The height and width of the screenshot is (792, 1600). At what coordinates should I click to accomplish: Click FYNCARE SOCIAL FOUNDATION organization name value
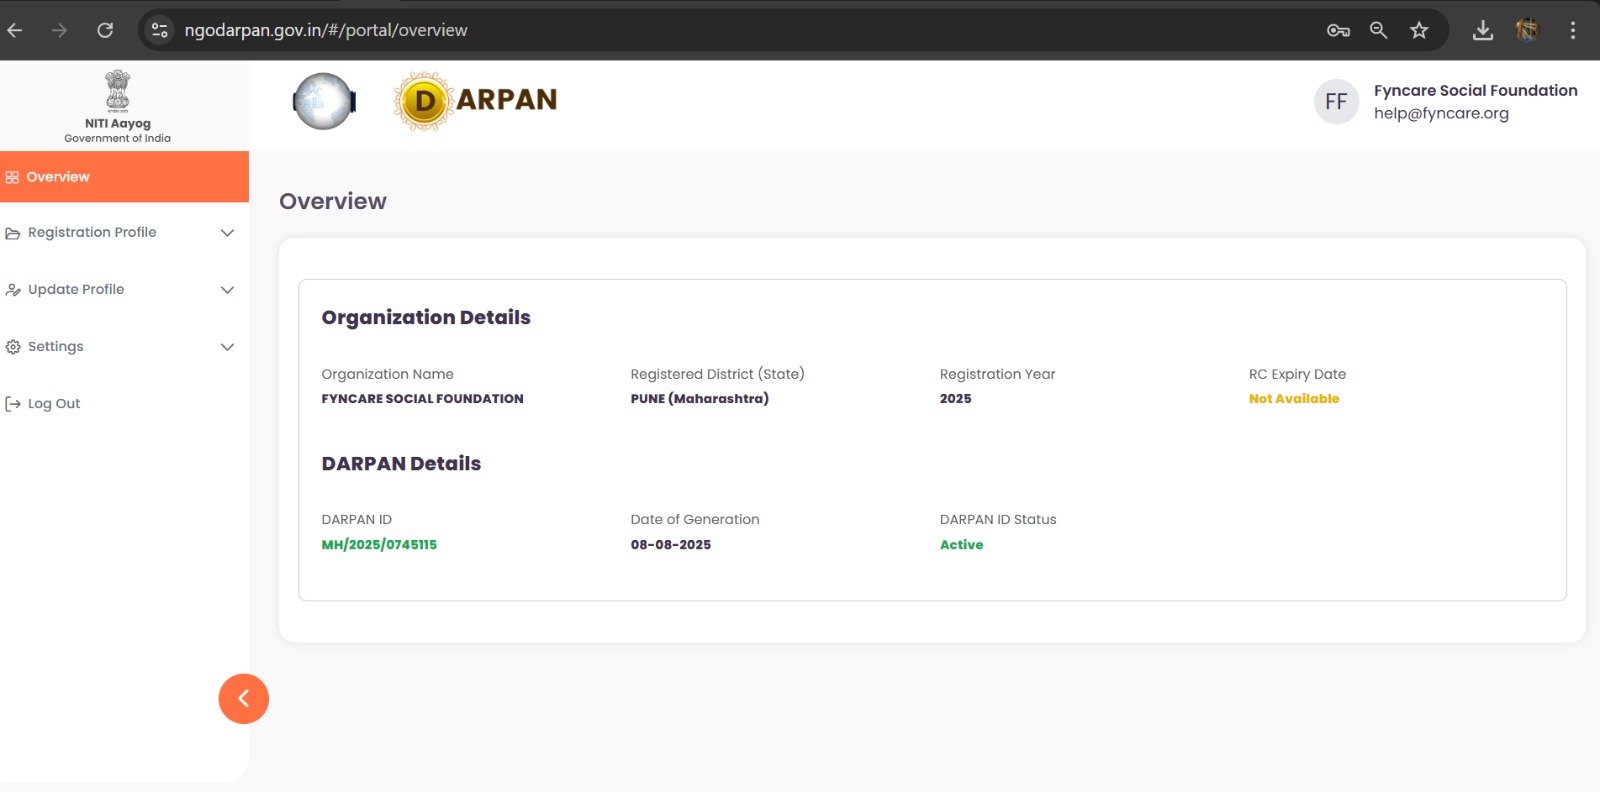click(x=422, y=399)
